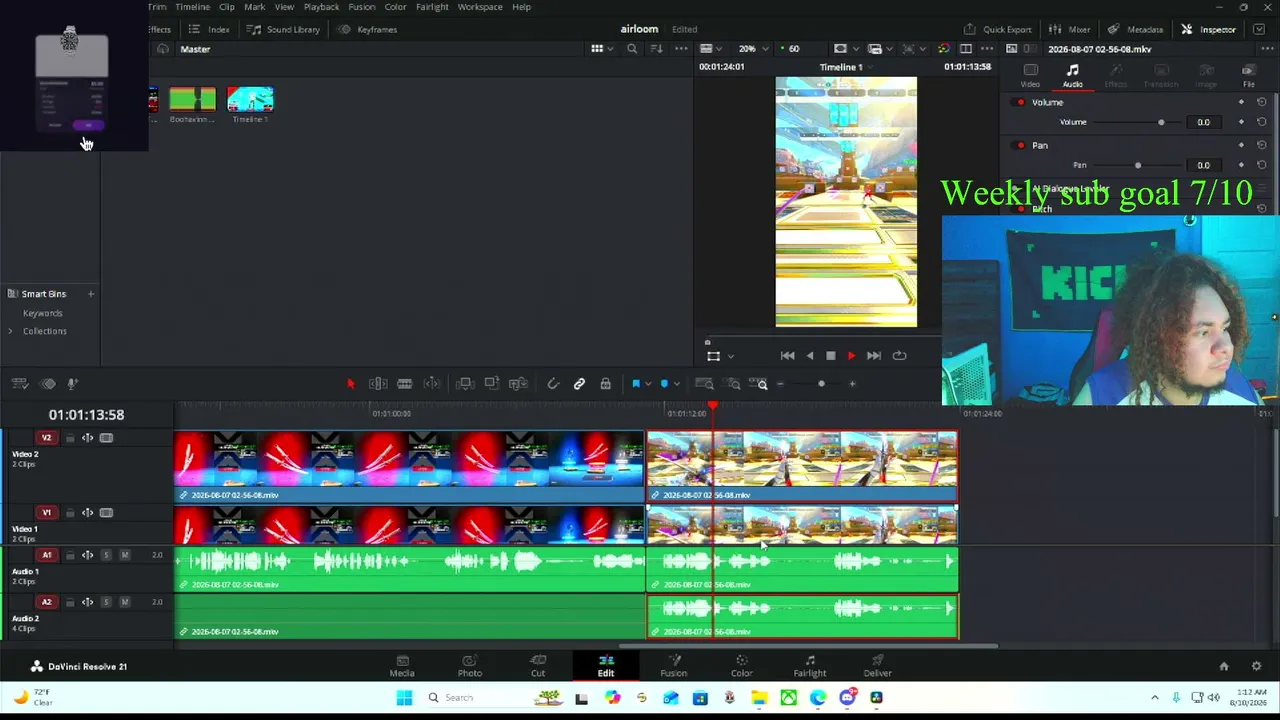Search the media pool with magnifier icon
The width and height of the screenshot is (1280, 720).
click(631, 49)
